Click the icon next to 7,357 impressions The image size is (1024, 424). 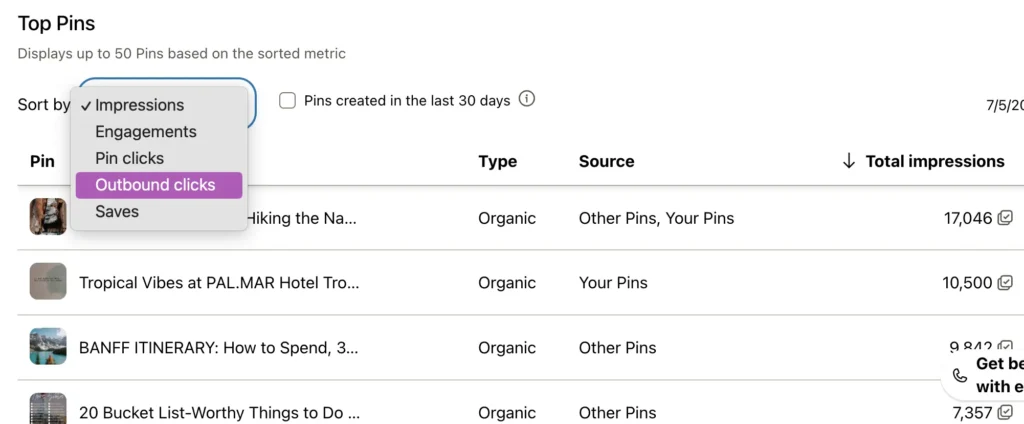[1005, 413]
